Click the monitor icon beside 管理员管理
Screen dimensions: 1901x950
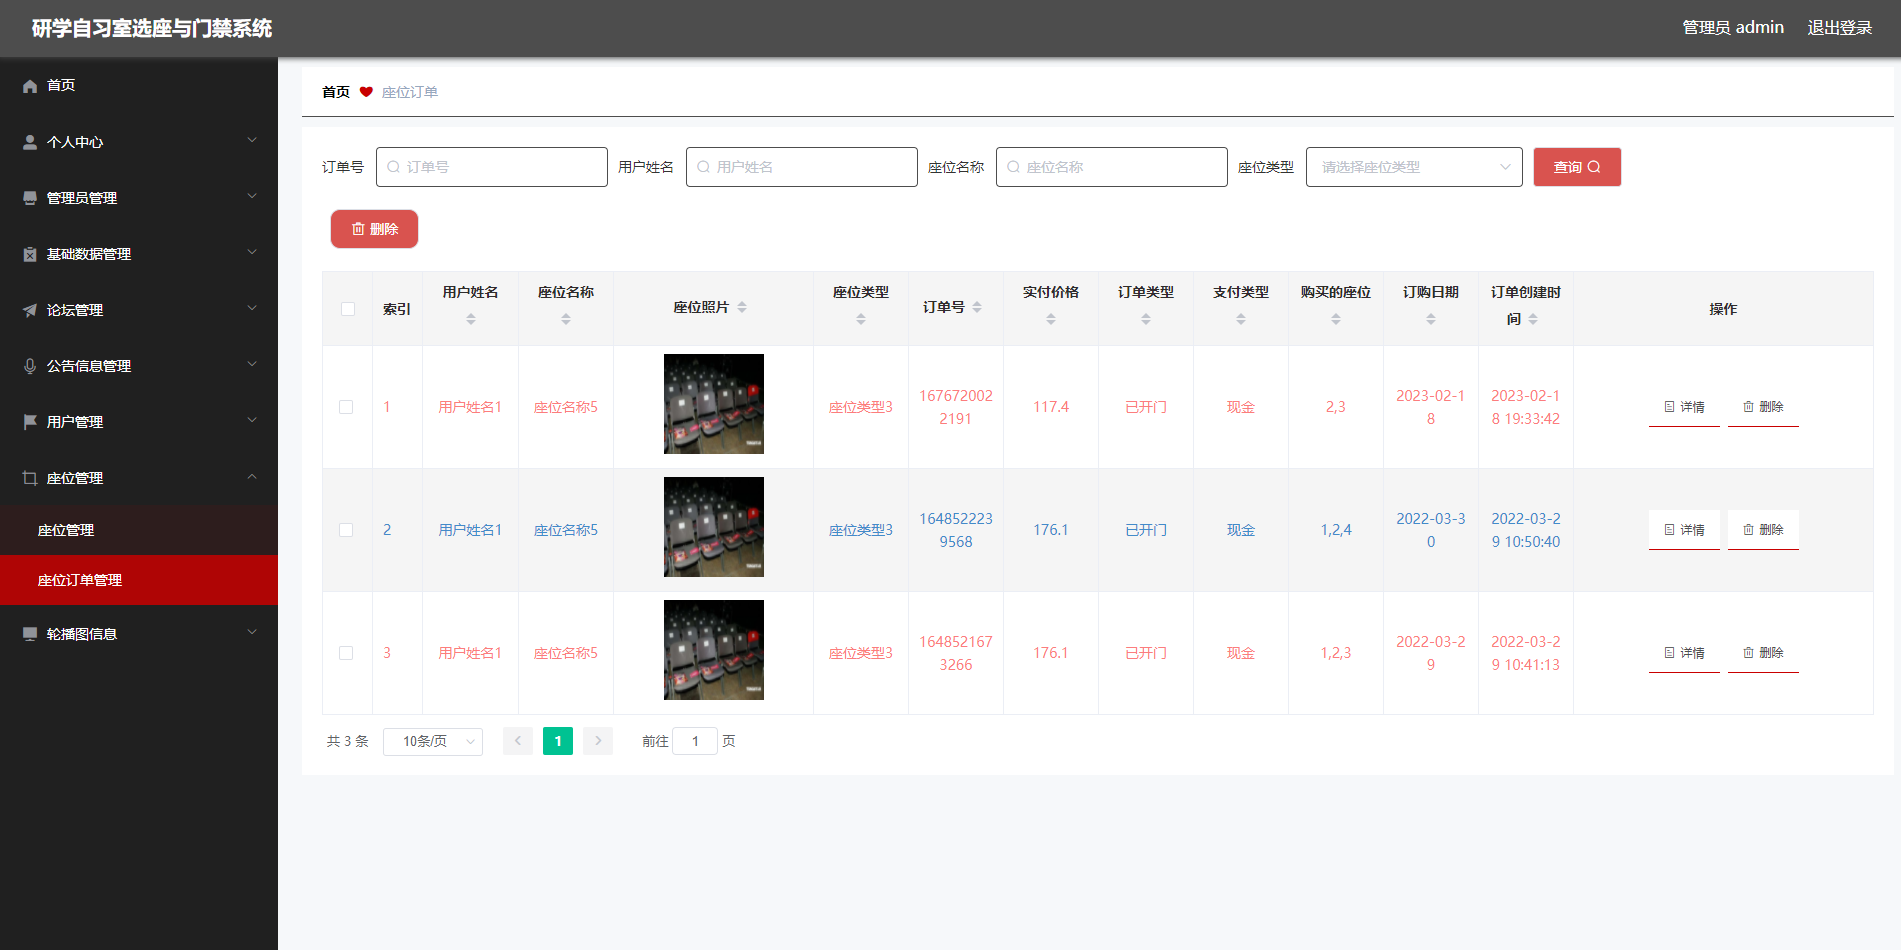(x=30, y=198)
